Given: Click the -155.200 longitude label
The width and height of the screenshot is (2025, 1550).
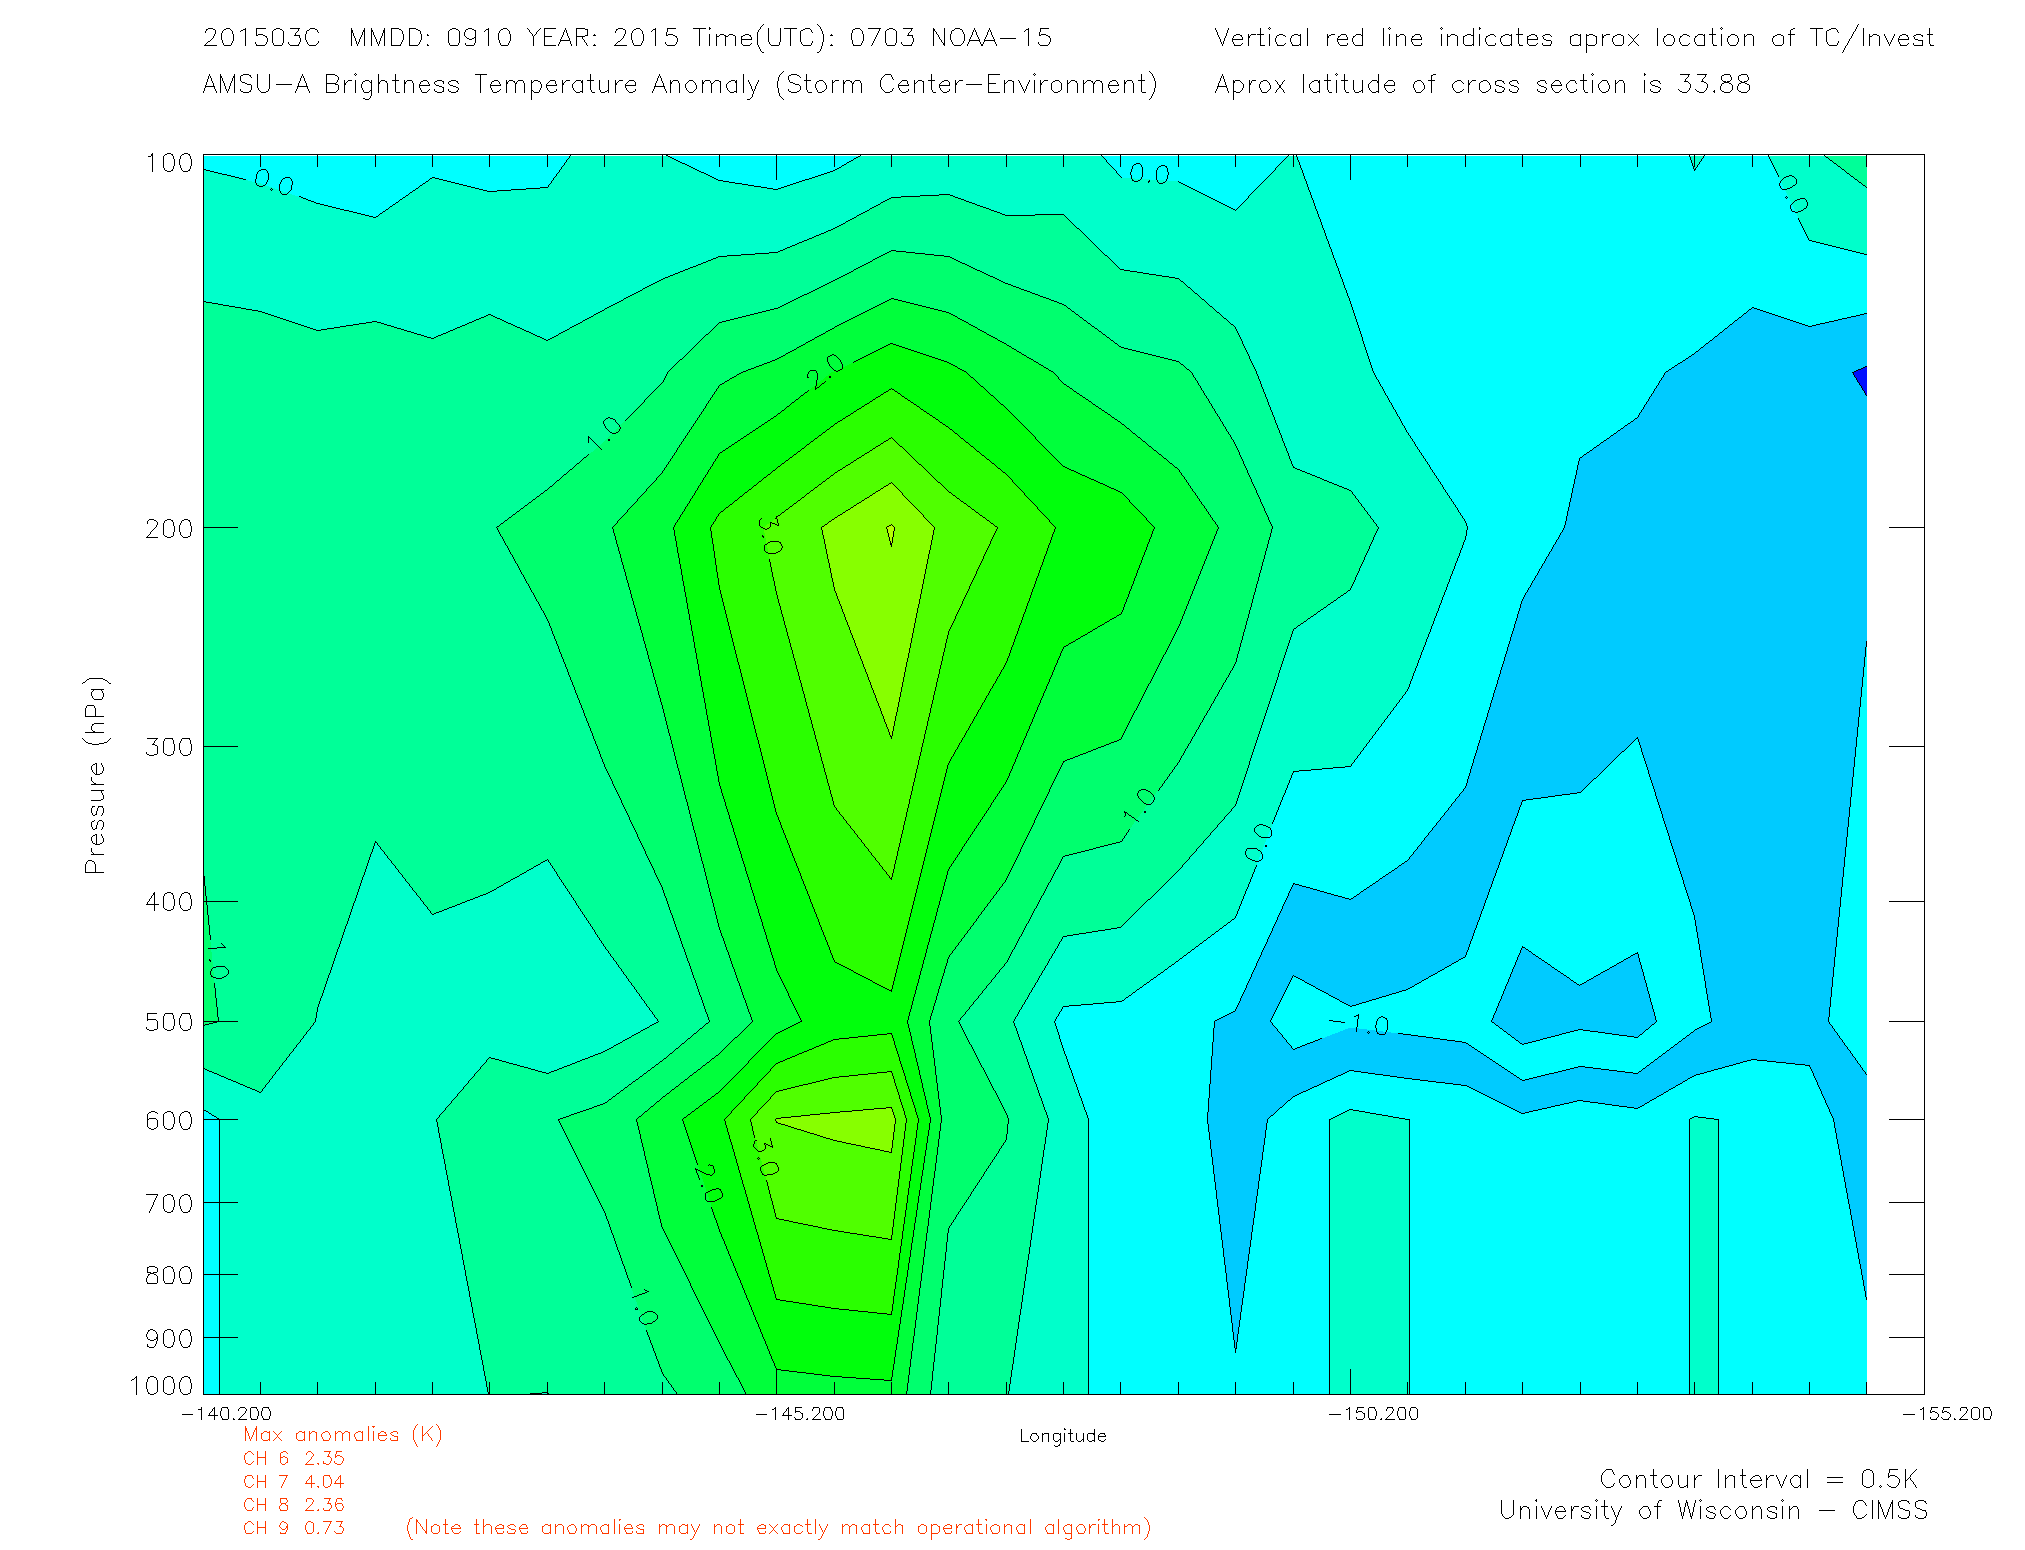Looking at the screenshot, I should coord(1946,1414).
